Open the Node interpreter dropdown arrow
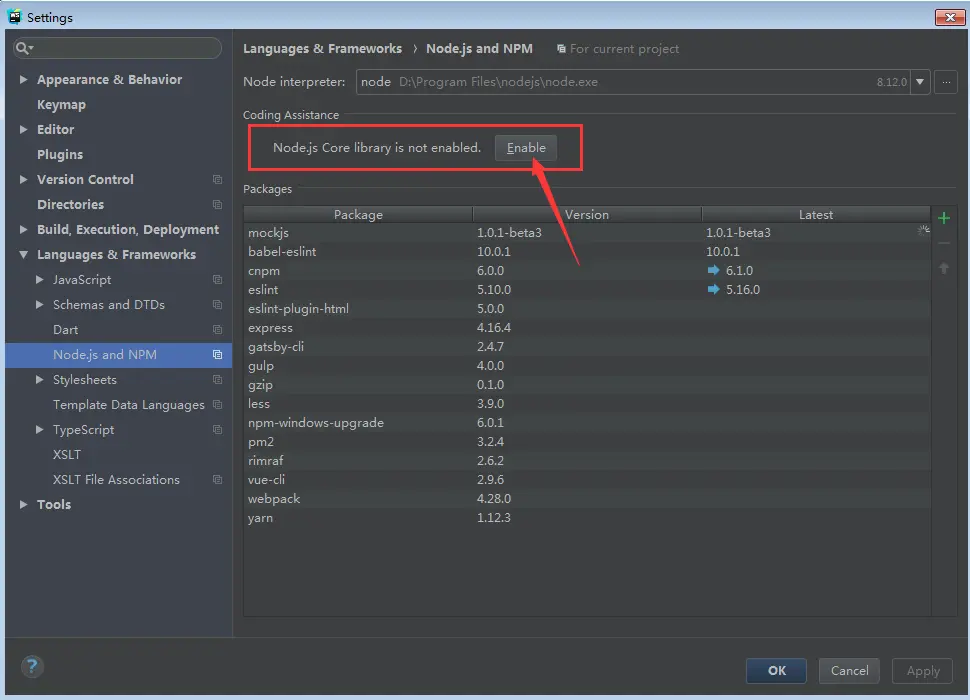Image resolution: width=970 pixels, height=700 pixels. [x=920, y=82]
